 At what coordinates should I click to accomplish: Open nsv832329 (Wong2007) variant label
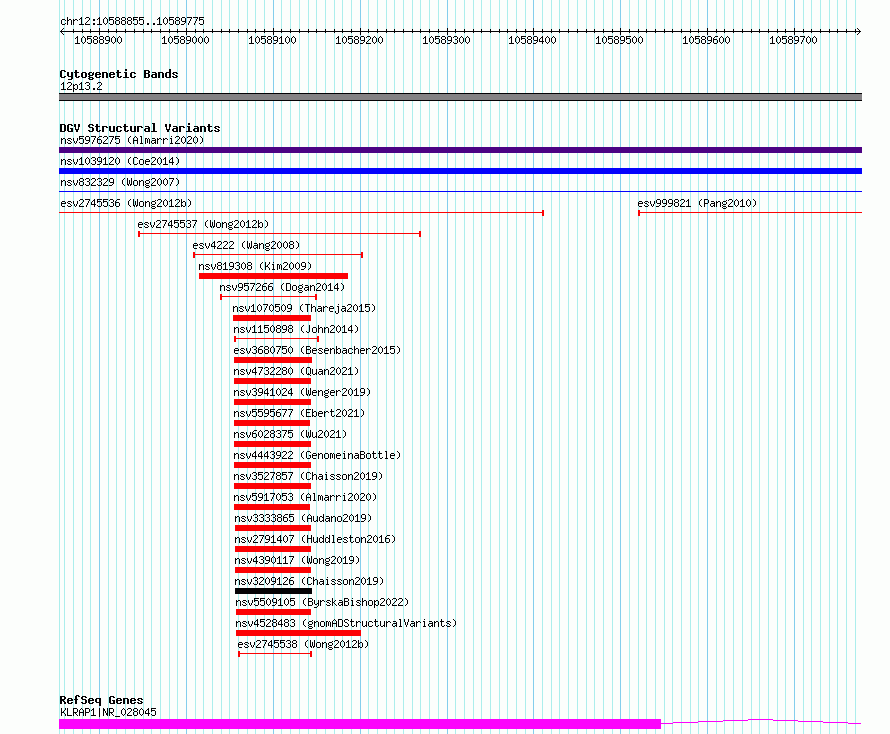(x=120, y=182)
